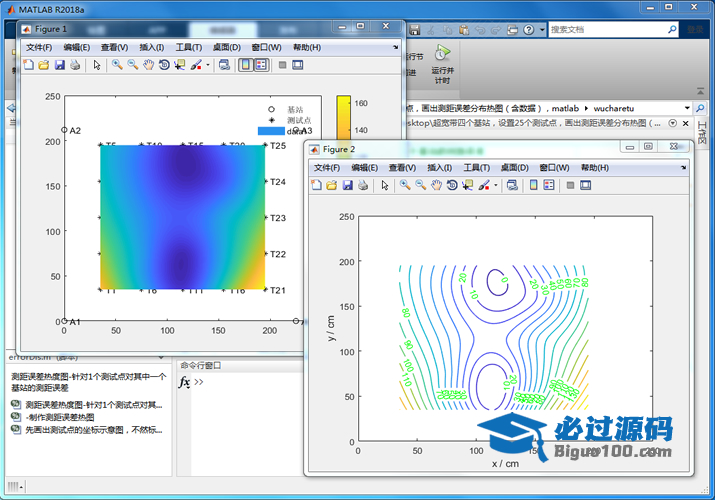Open 文件(F) menu in Figure 1
This screenshot has height=500, width=715.
[x=39, y=47]
